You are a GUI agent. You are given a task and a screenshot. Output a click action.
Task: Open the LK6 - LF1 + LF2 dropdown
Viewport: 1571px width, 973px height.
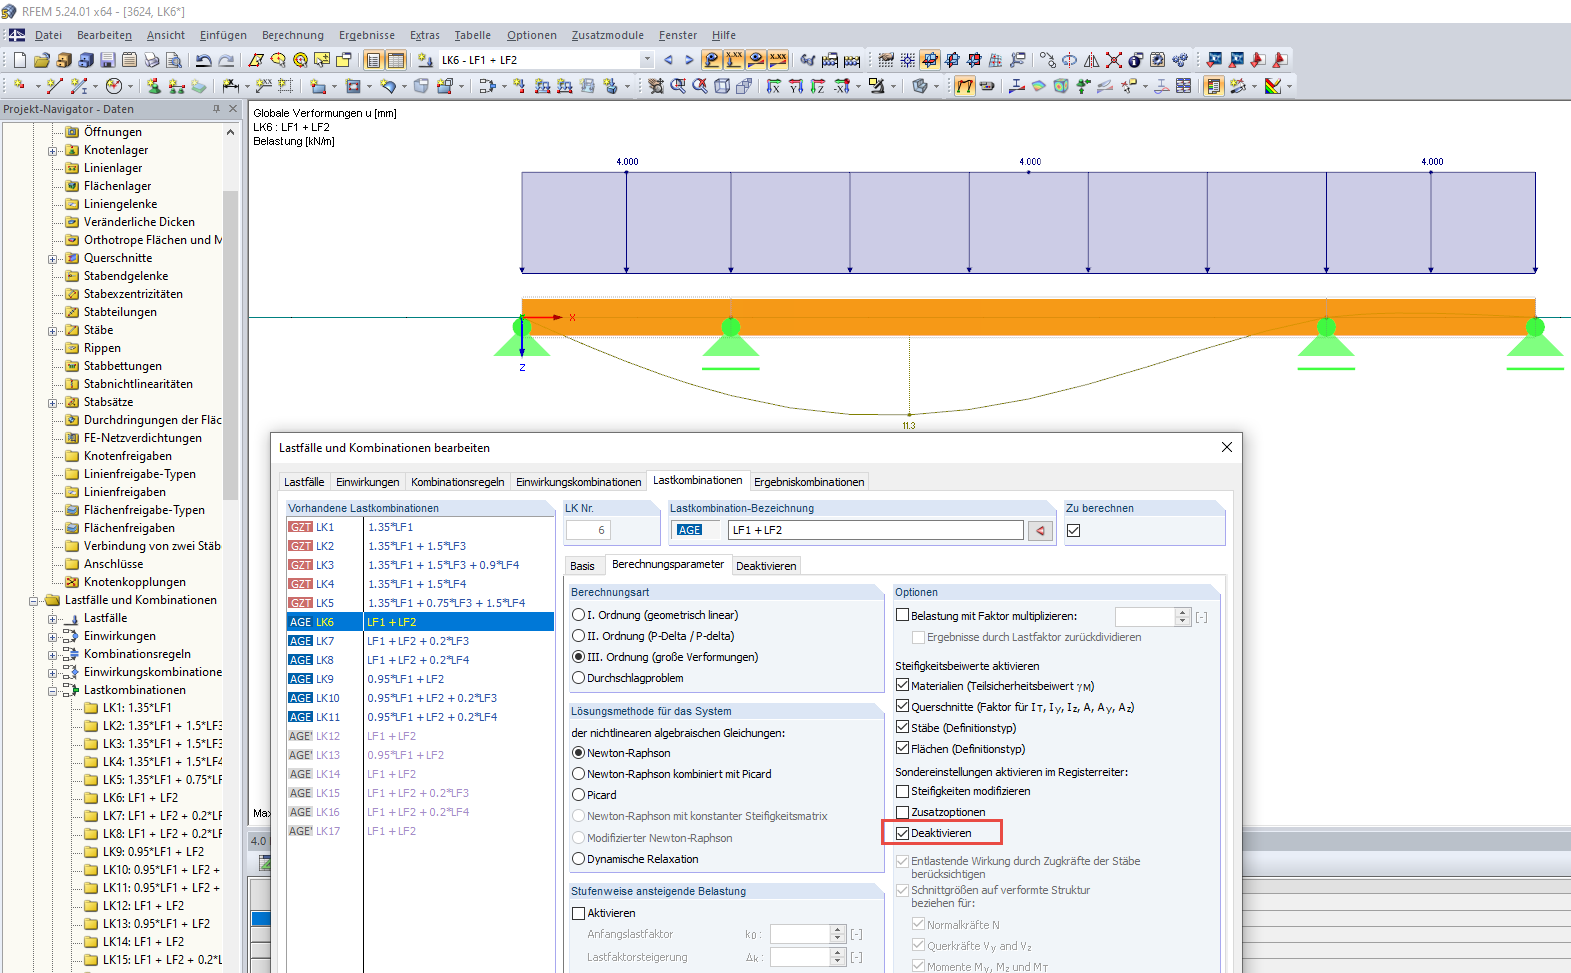pyautogui.click(x=646, y=60)
